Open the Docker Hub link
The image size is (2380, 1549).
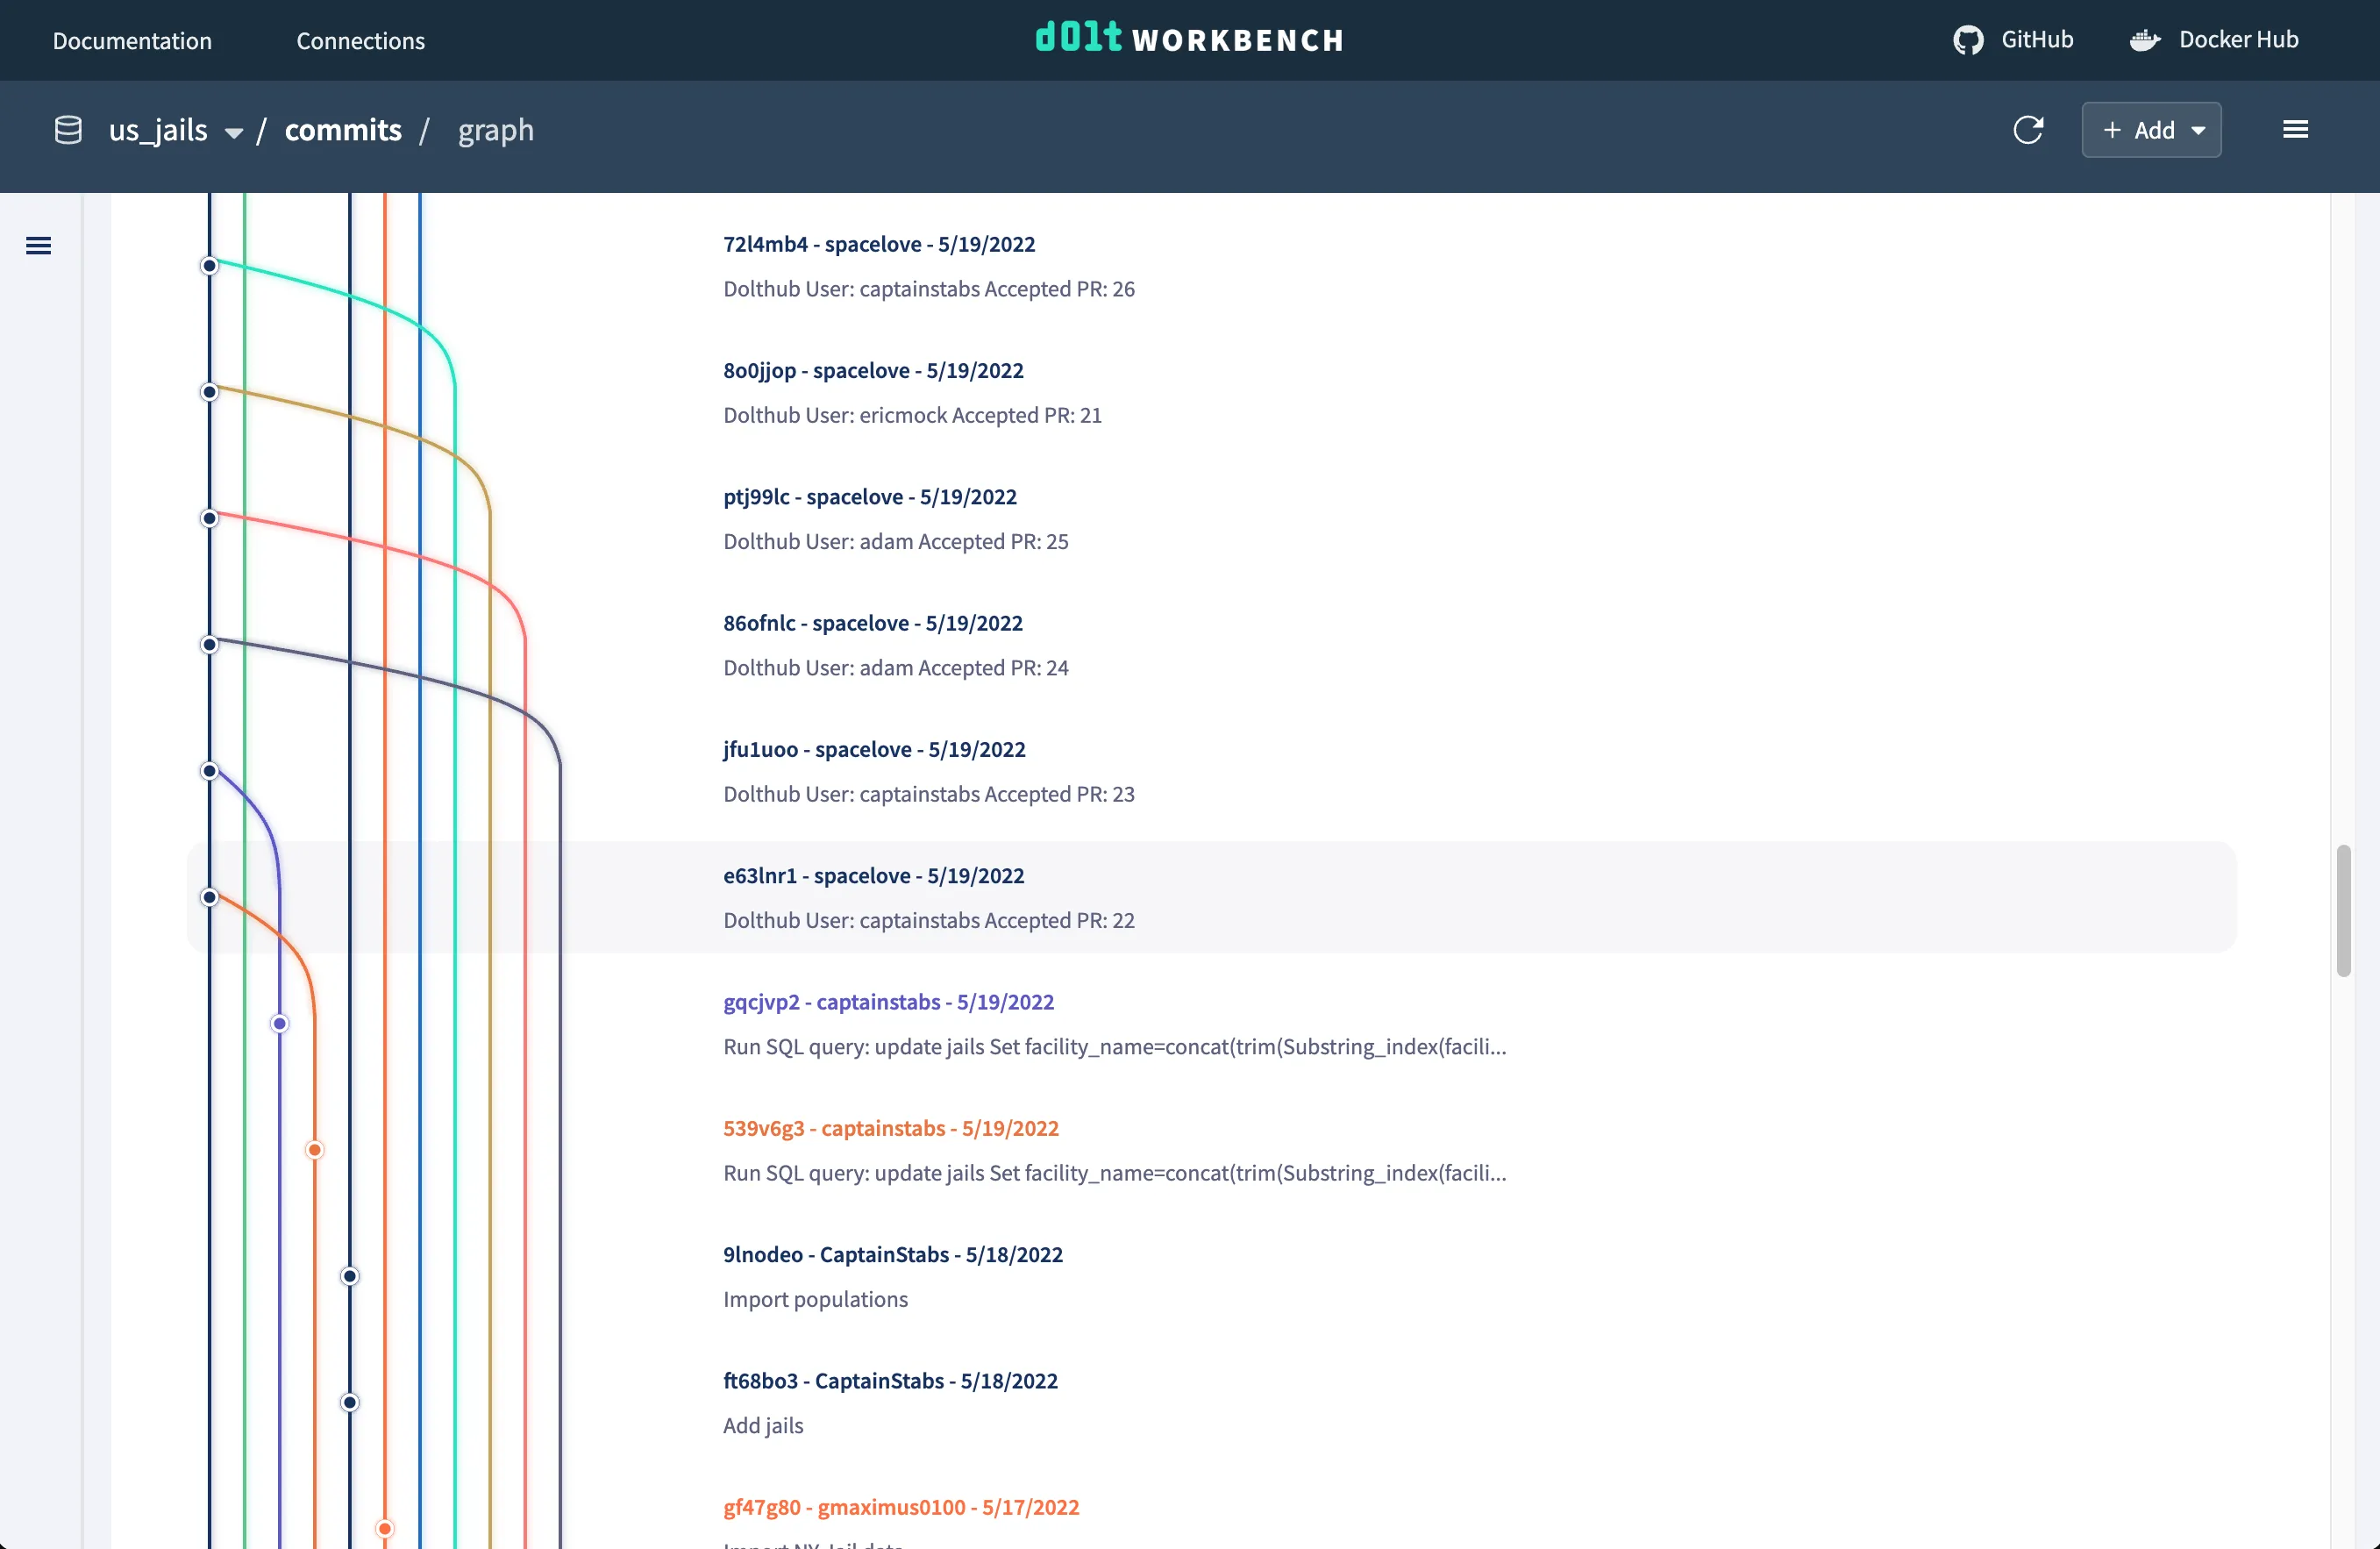2215,40
